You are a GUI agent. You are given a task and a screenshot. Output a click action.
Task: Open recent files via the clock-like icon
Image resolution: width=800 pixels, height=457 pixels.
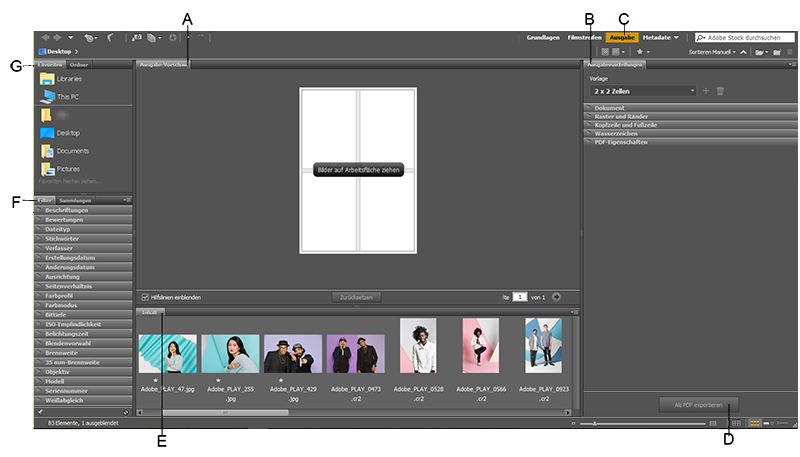tap(89, 38)
